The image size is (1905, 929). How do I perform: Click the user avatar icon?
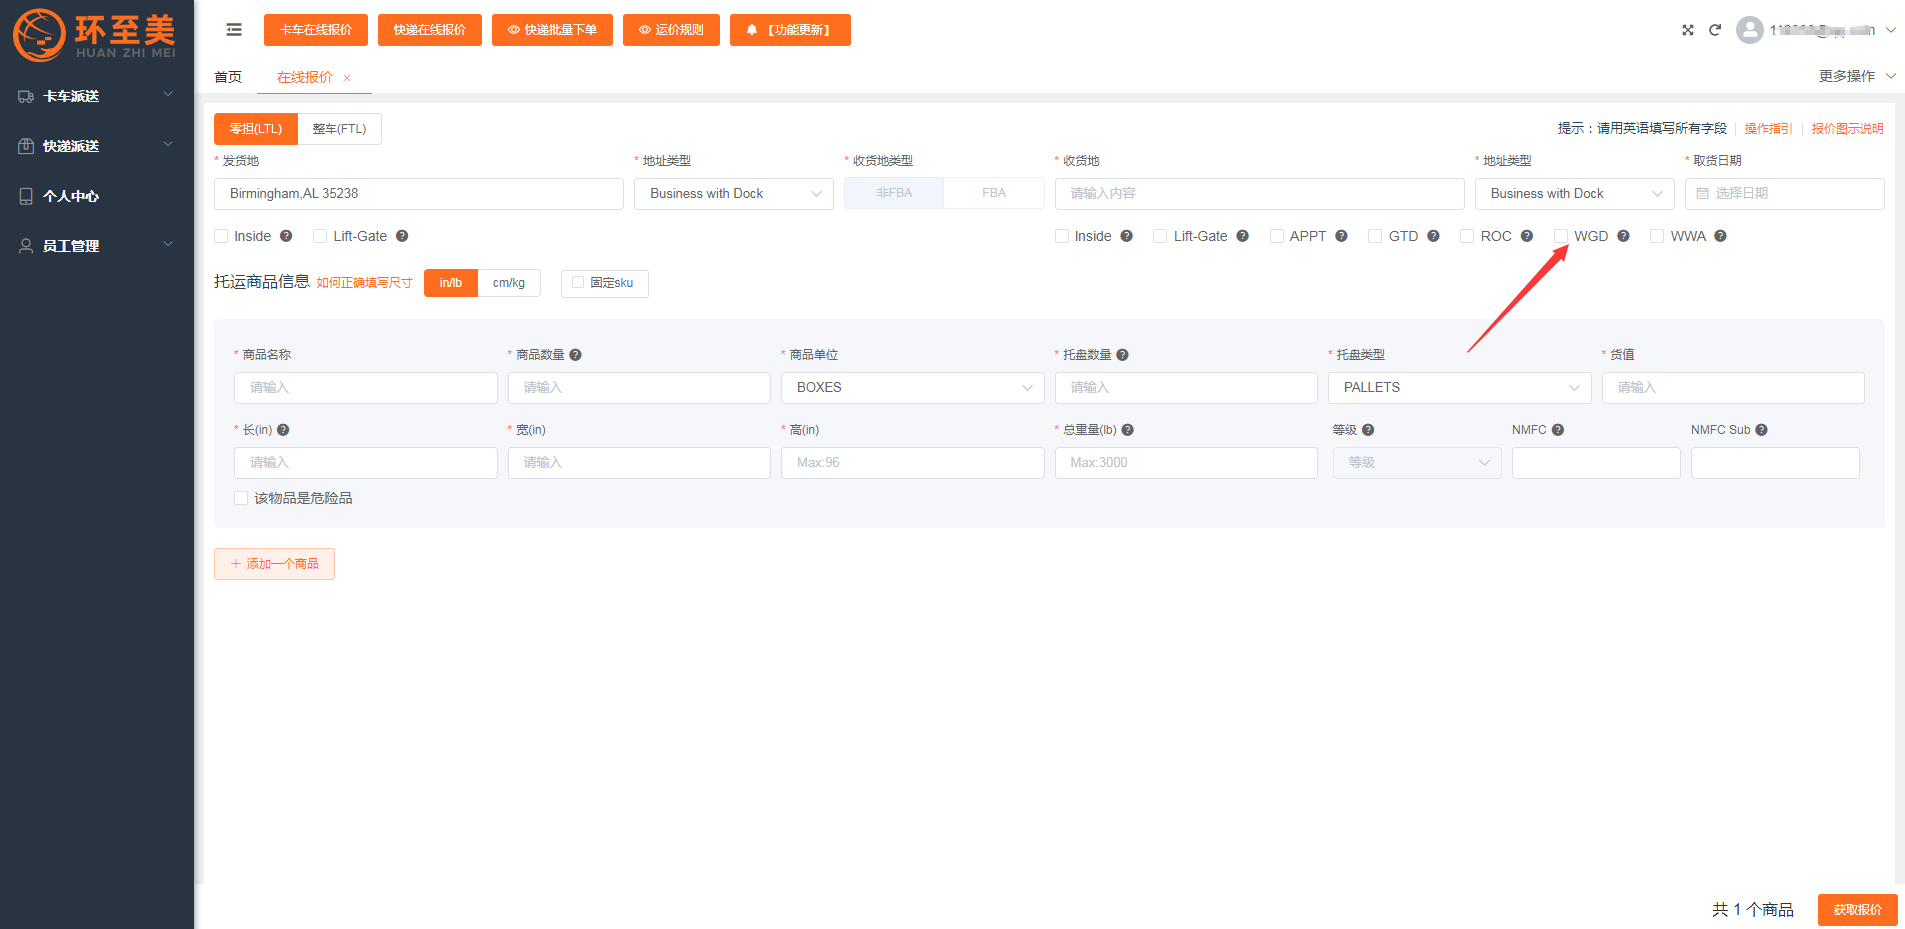pyautogui.click(x=1749, y=30)
